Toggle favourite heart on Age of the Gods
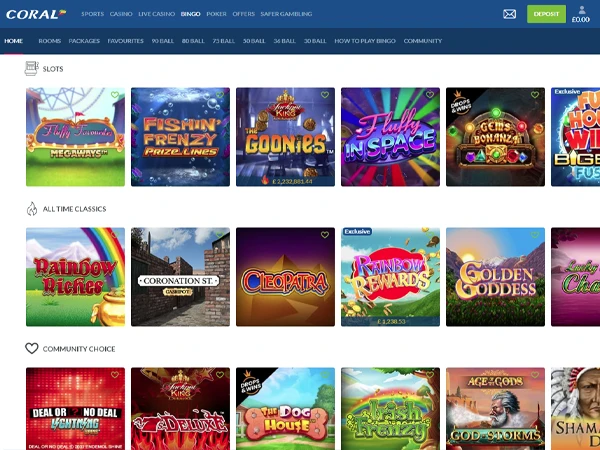The width and height of the screenshot is (600, 450). (x=535, y=375)
